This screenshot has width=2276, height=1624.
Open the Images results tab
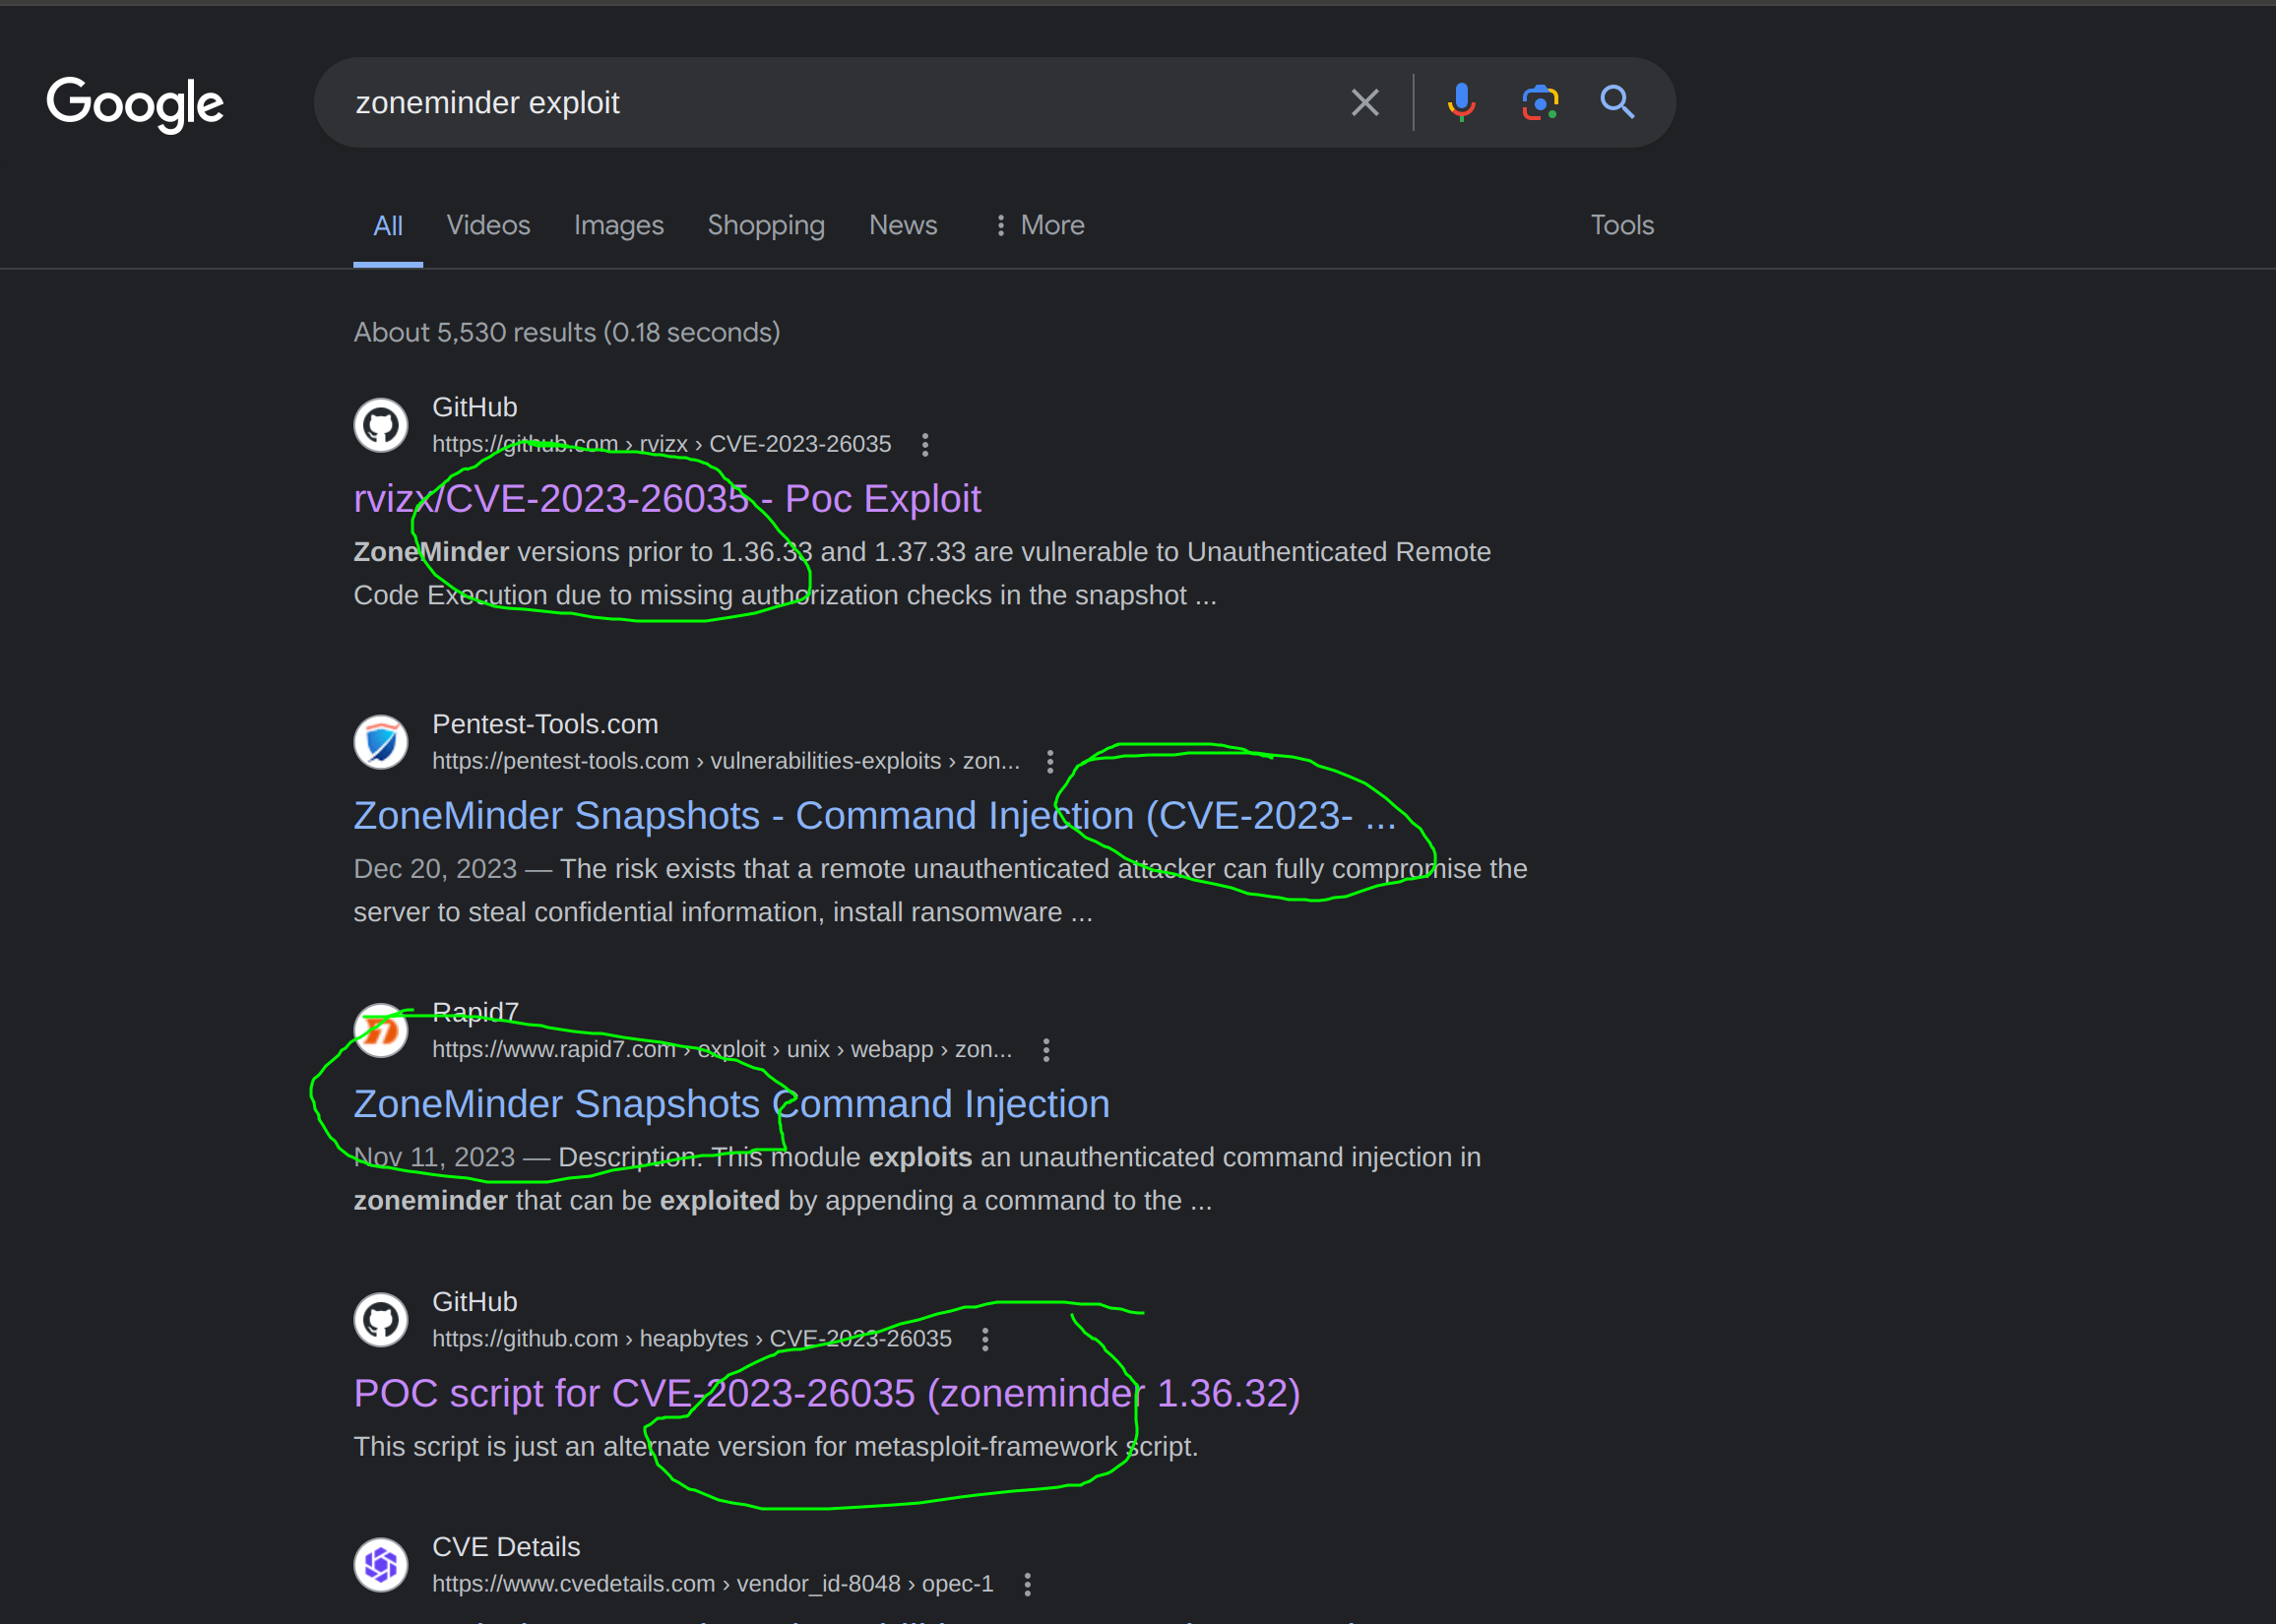(618, 225)
